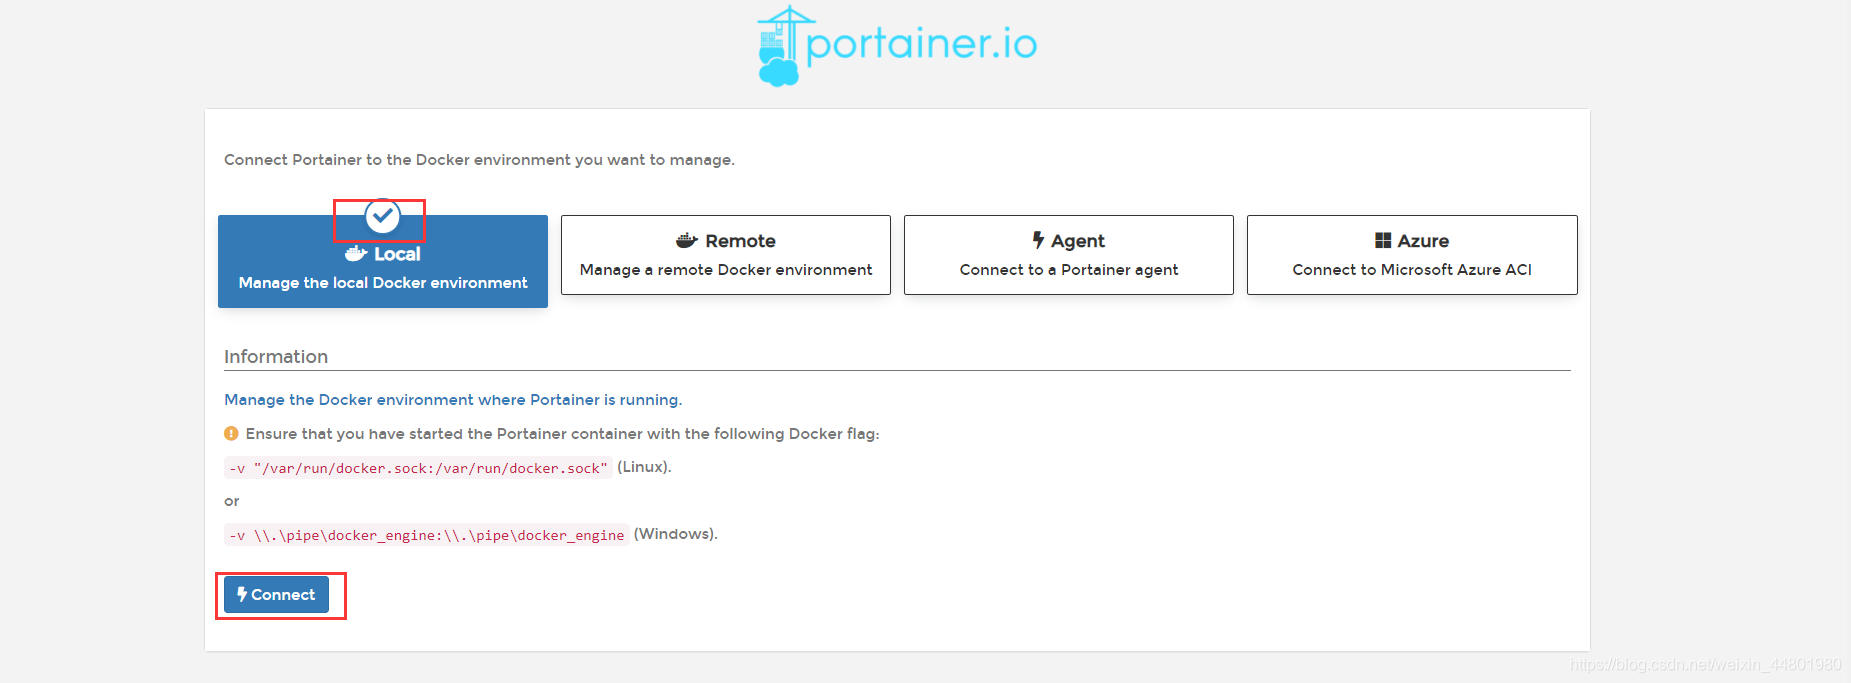
Task: Choose the Agent connection option
Action: (1069, 255)
